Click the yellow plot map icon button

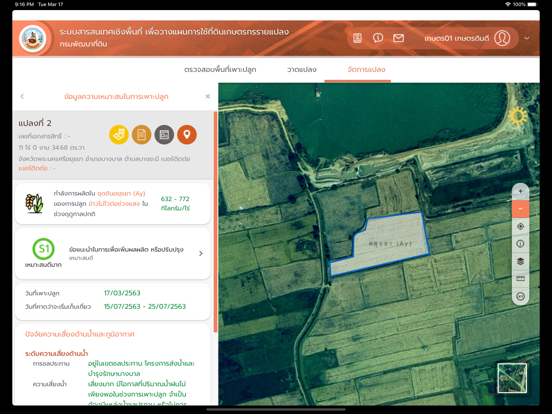click(119, 134)
